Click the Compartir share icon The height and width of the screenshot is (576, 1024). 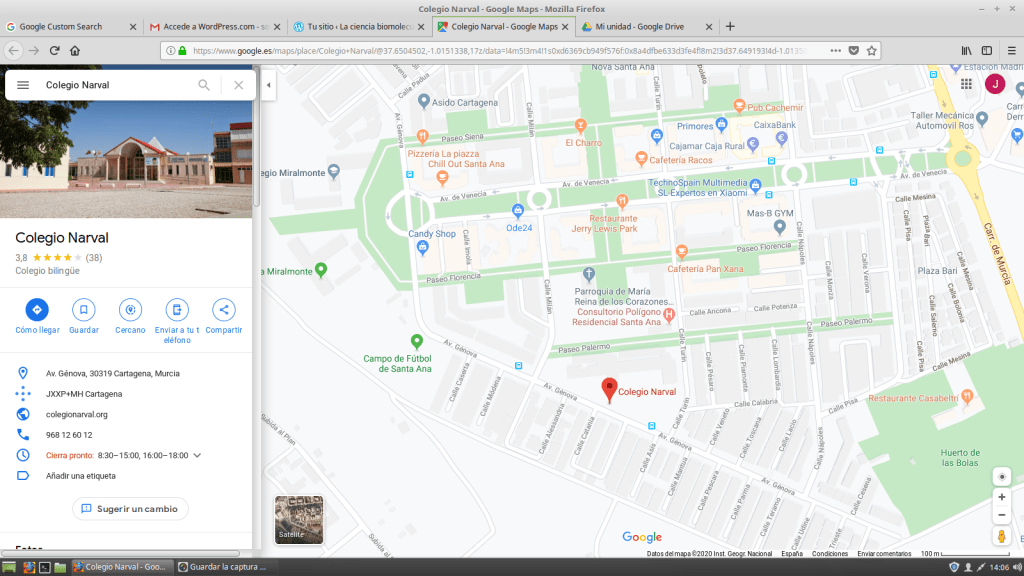(x=223, y=309)
